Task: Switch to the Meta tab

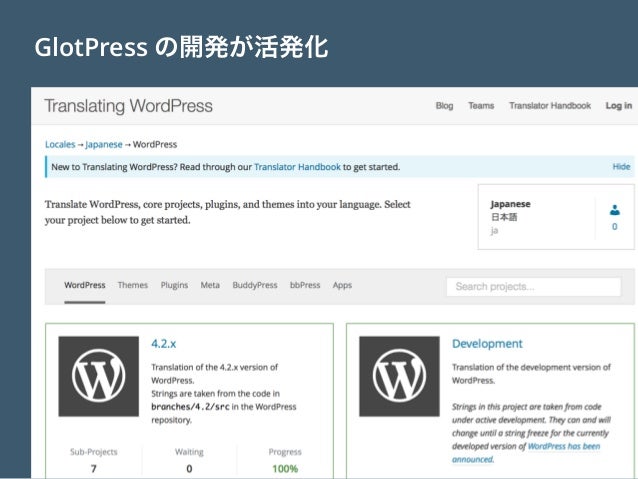Action: tap(210, 285)
